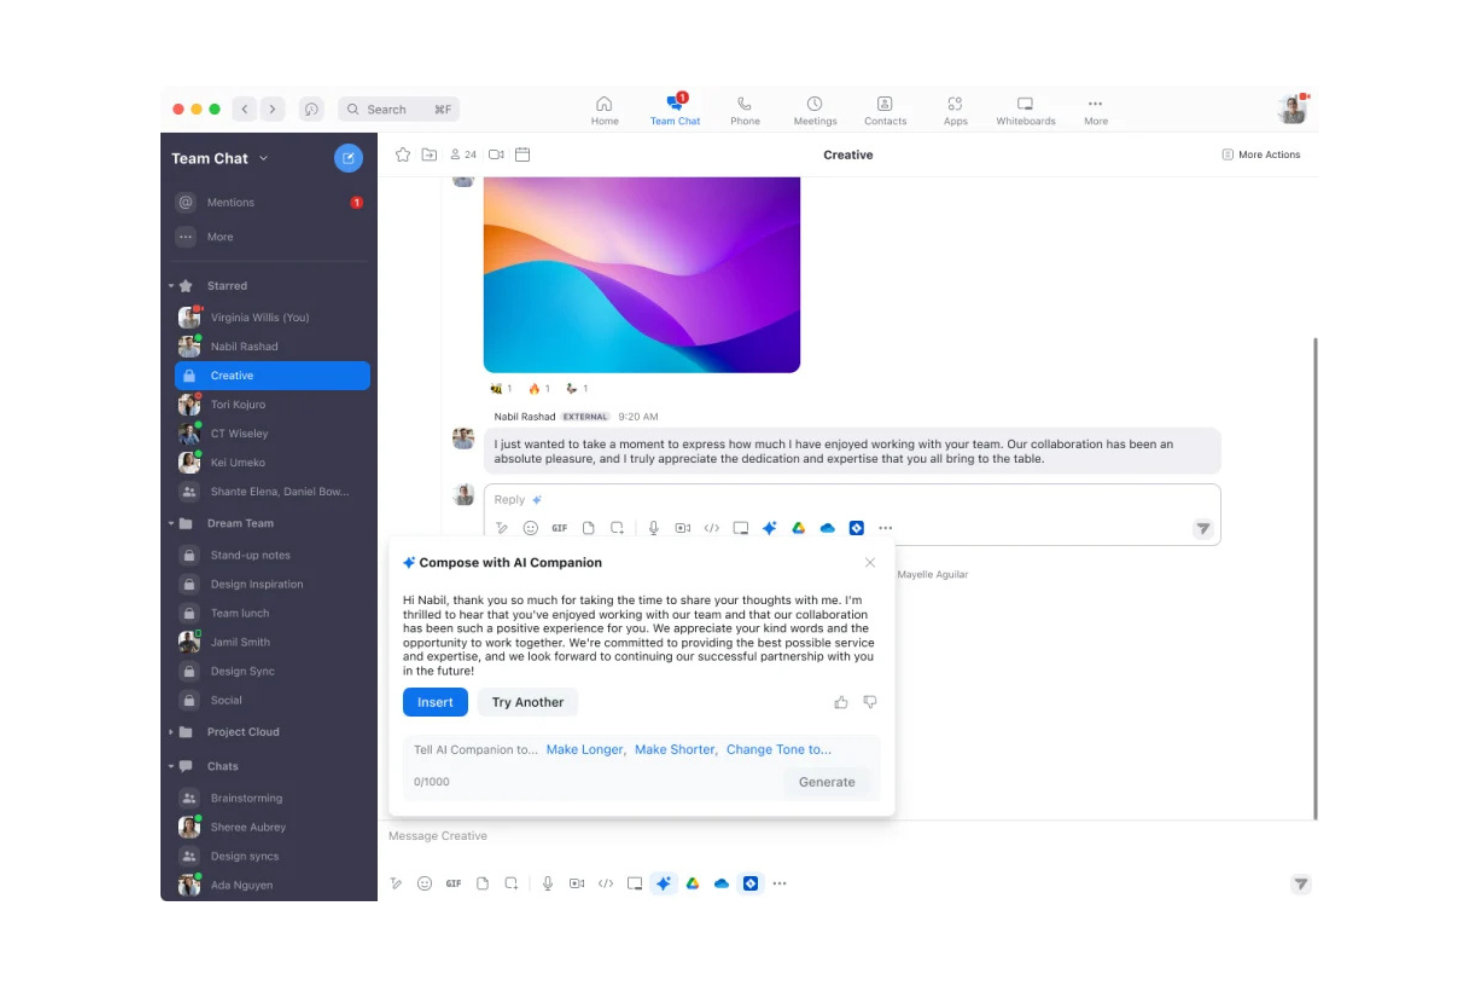Image resolution: width=1480 pixels, height=987 pixels.
Task: Open the Google Drive integration icon
Action: point(798,527)
